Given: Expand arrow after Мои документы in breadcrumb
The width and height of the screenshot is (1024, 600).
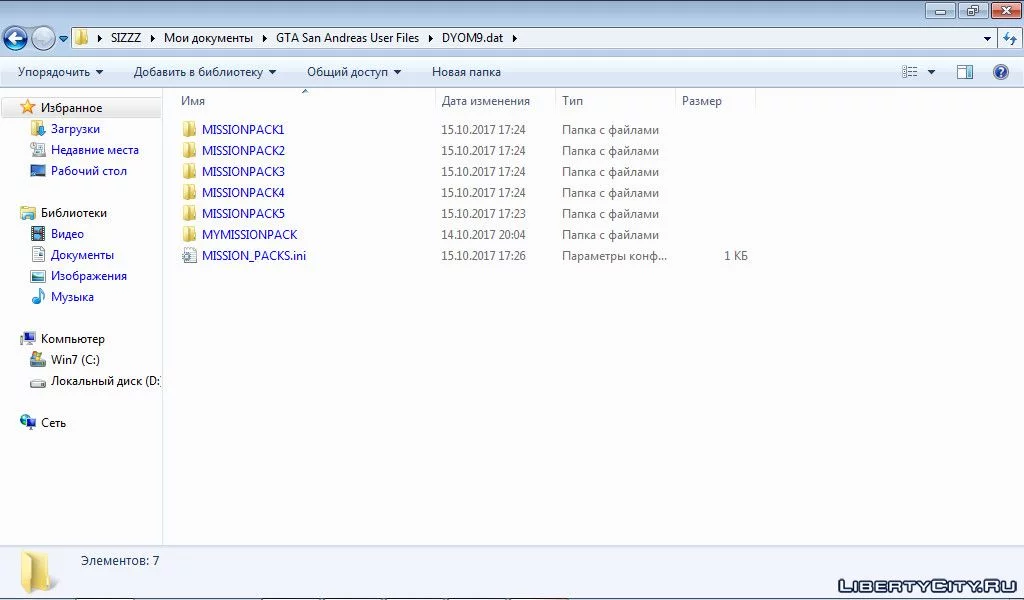Looking at the screenshot, I should [x=264, y=39].
